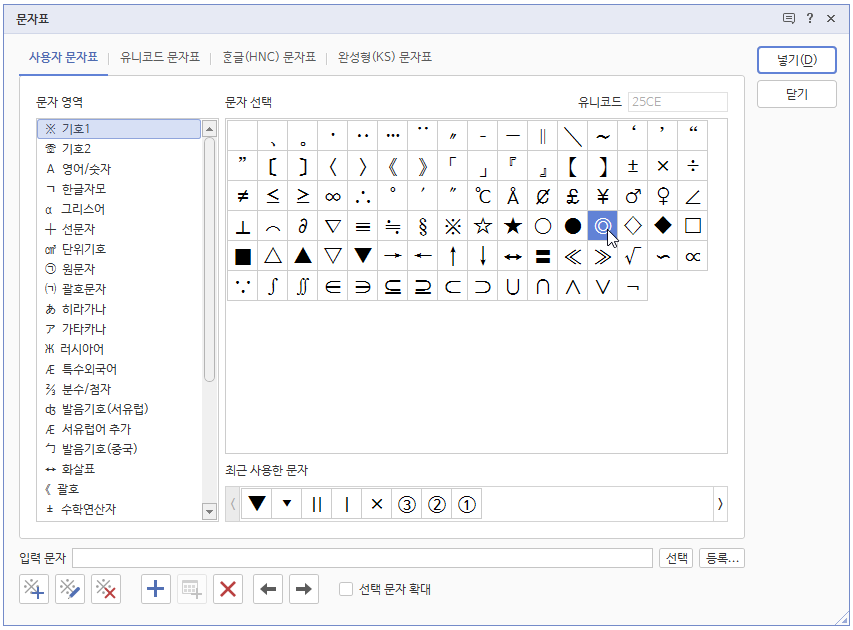Enable the 선택 문자 확대 checkbox
The width and height of the screenshot is (853, 630).
pos(346,589)
